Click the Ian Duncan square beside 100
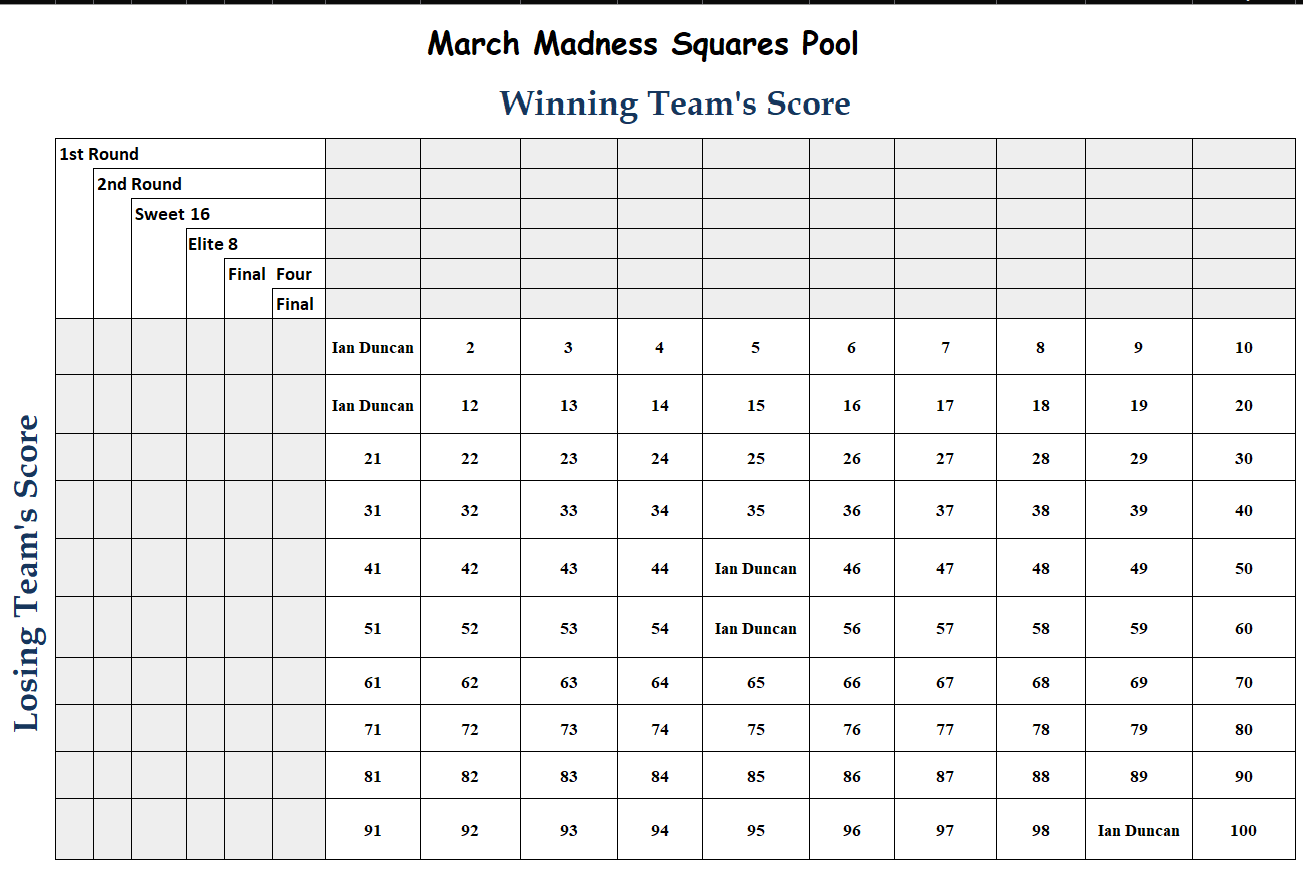This screenshot has width=1303, height=870. (1138, 830)
